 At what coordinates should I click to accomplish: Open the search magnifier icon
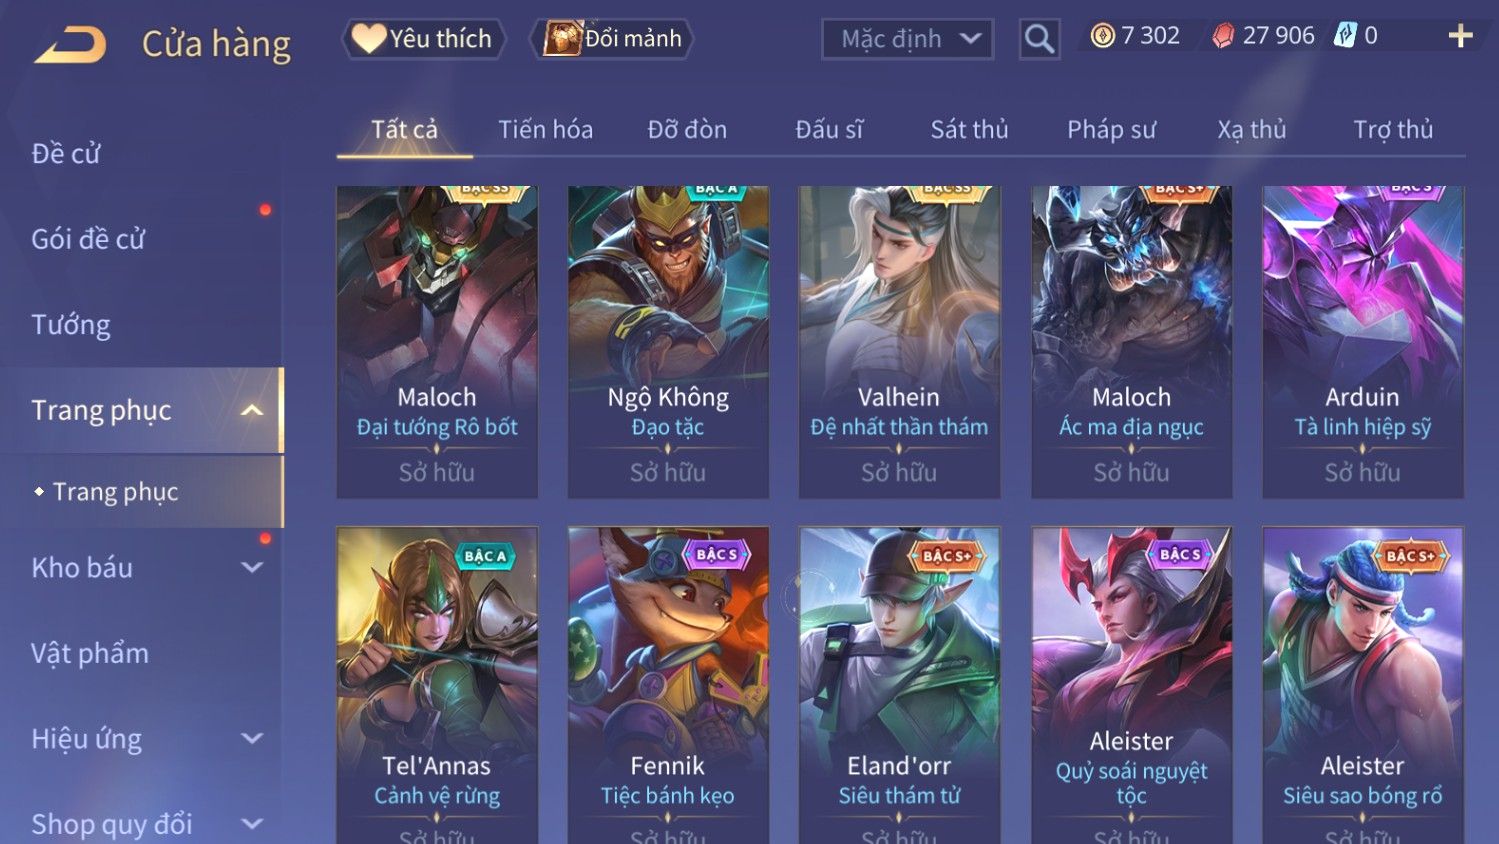[1039, 39]
